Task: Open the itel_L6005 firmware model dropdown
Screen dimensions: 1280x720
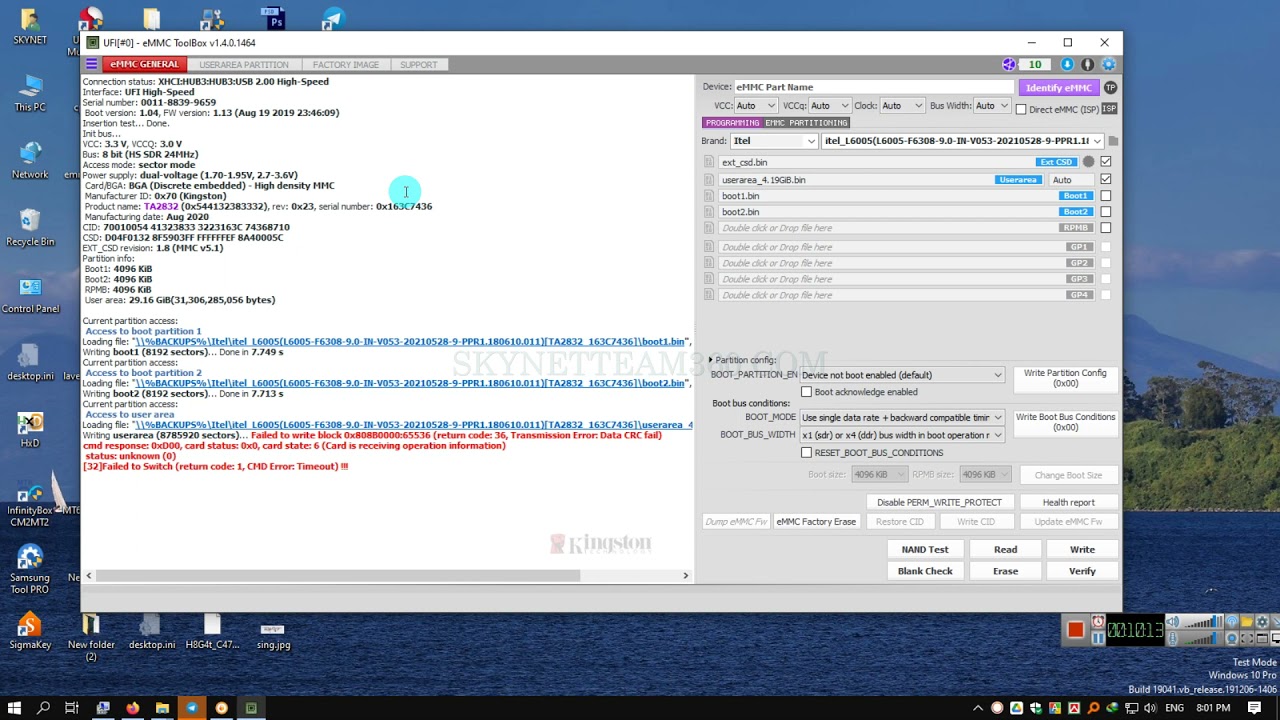Action: click(963, 141)
